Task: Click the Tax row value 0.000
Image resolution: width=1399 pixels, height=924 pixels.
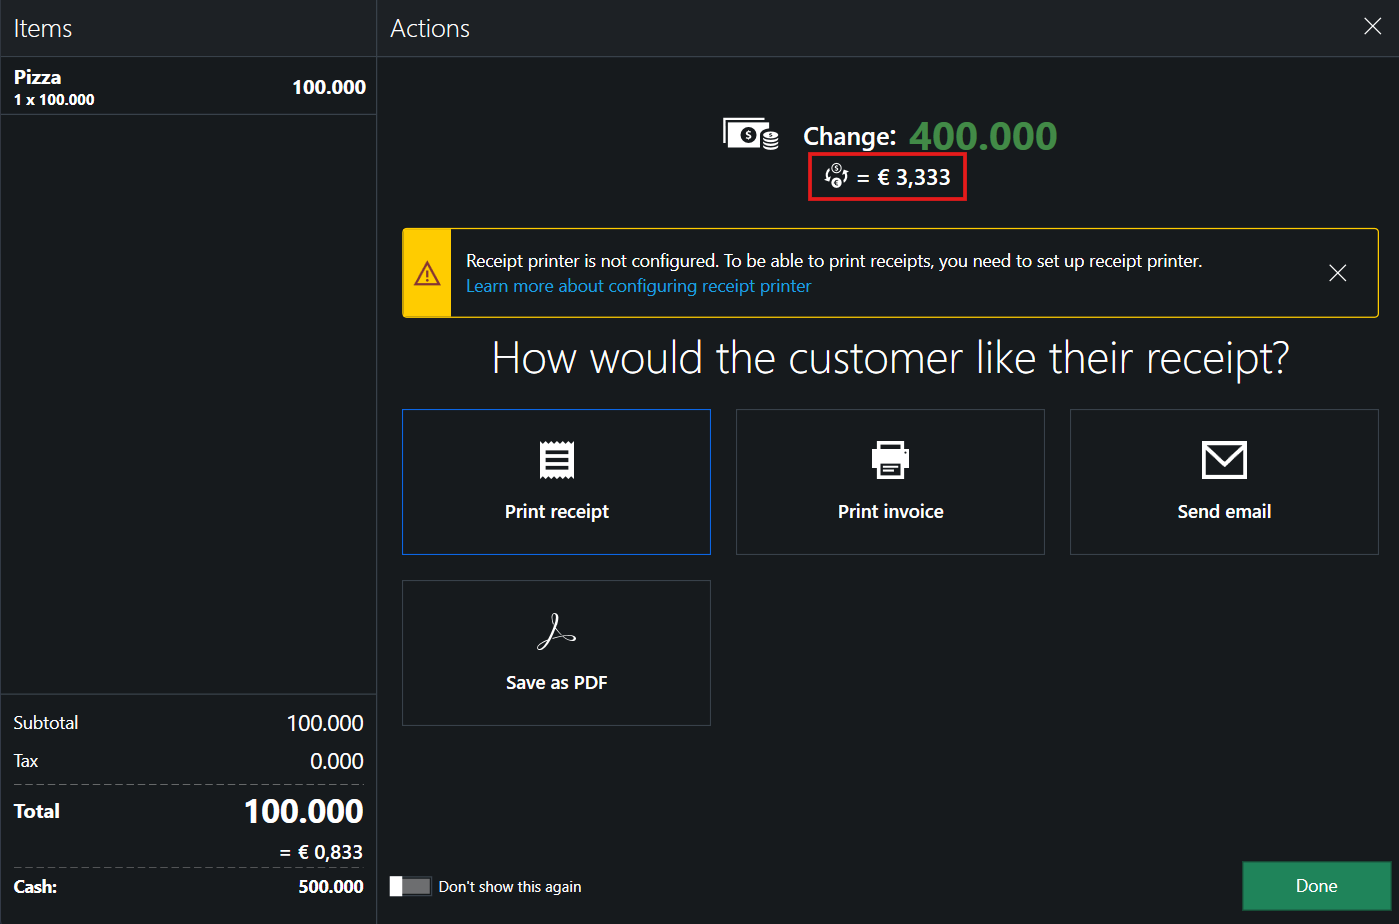Action: point(336,761)
